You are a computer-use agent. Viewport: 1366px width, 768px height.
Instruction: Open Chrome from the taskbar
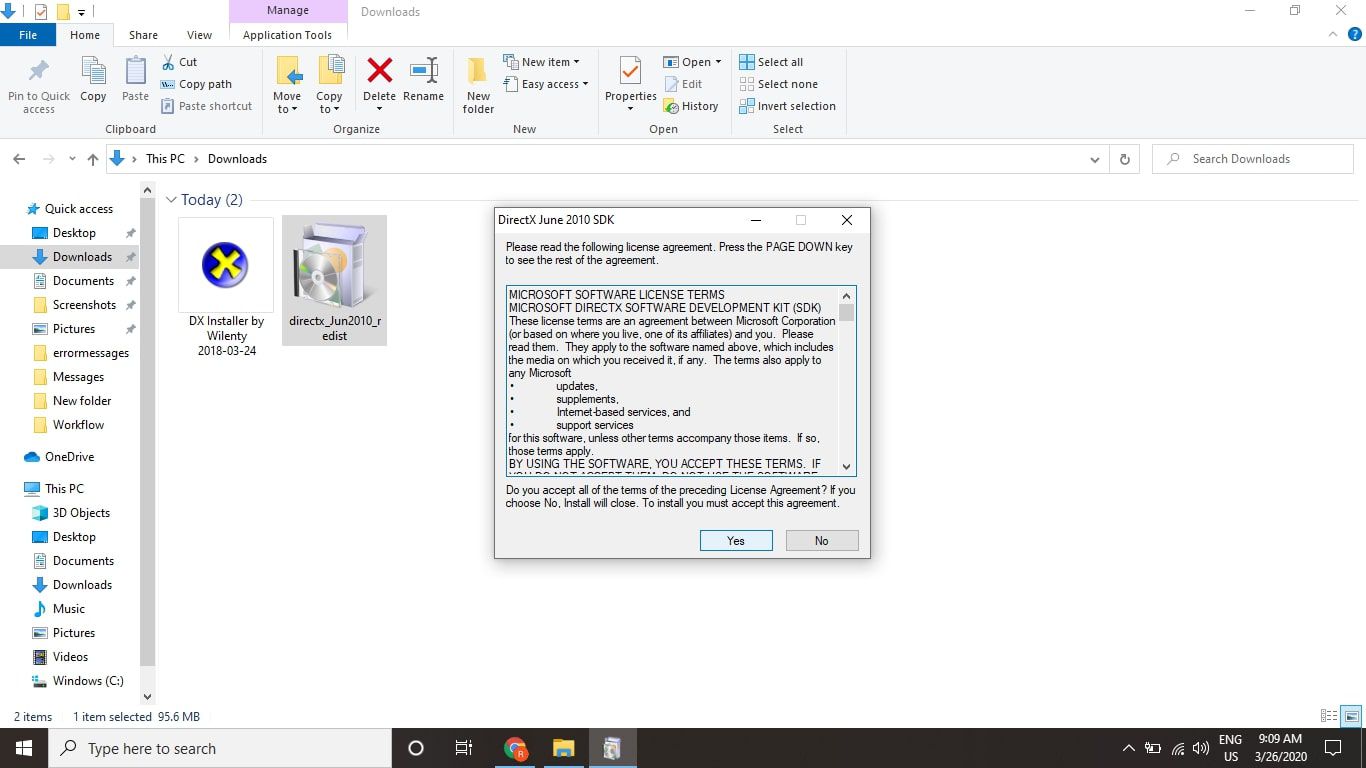click(515, 748)
